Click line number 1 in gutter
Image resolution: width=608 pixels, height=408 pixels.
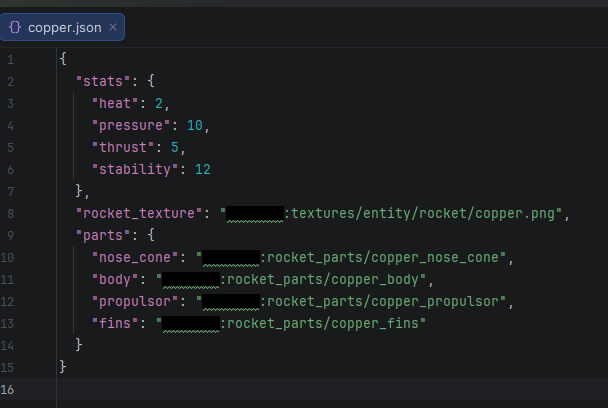(x=10, y=60)
